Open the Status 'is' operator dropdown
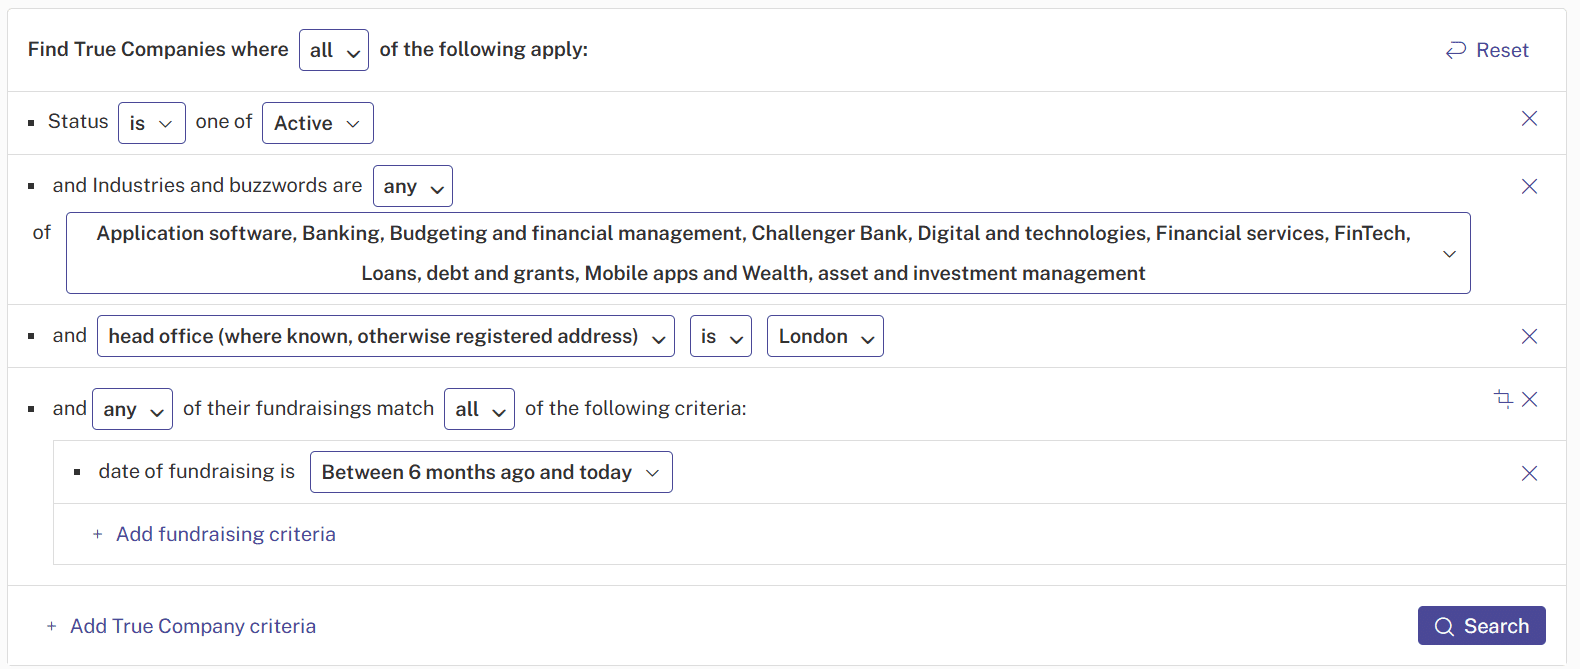 coord(152,123)
